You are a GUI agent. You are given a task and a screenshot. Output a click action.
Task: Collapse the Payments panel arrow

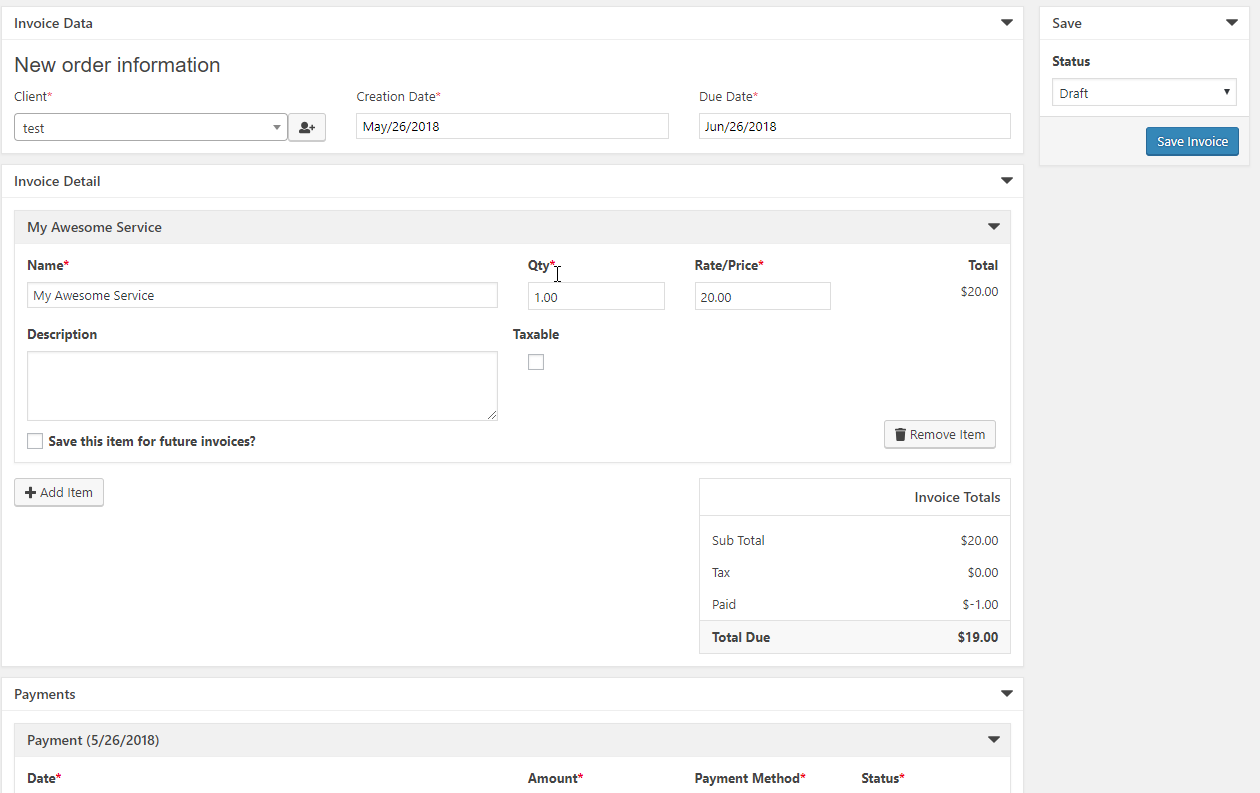[x=1007, y=694]
